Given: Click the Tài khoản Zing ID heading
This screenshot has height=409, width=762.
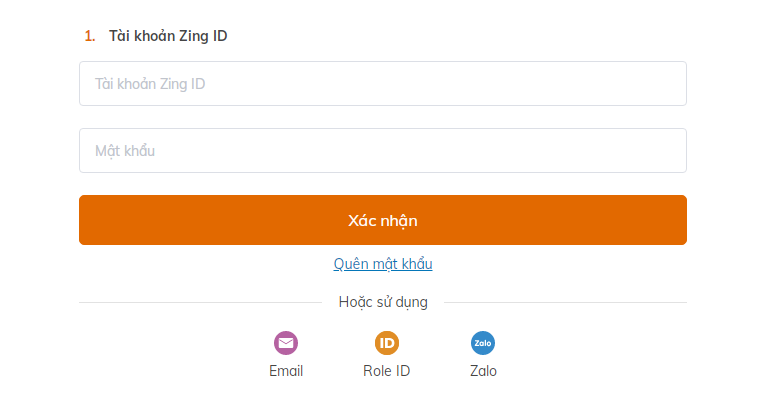Looking at the screenshot, I should 168,36.
